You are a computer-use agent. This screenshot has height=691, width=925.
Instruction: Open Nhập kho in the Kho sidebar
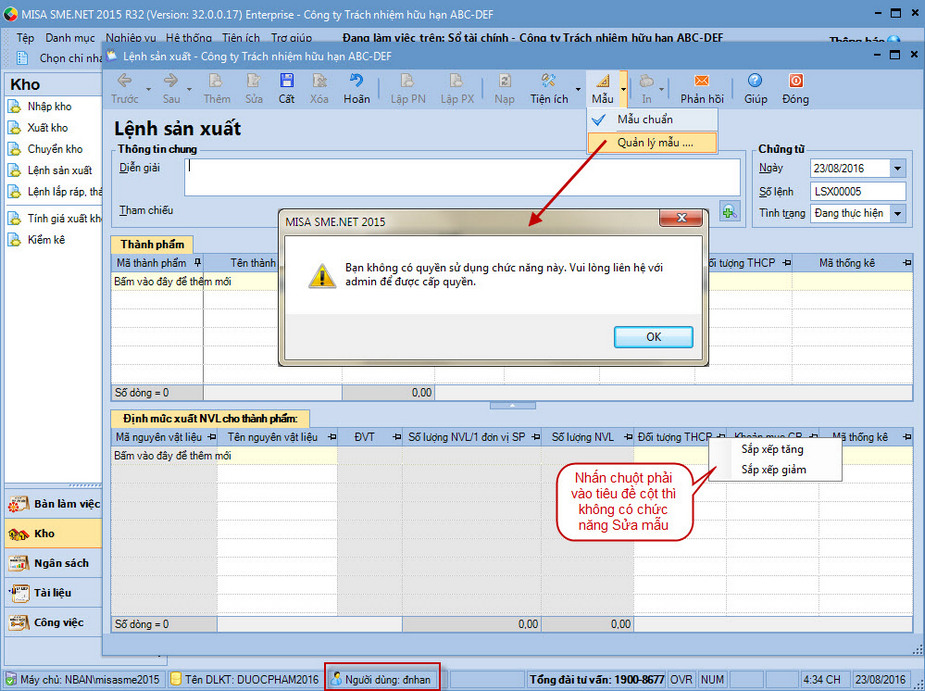pos(50,106)
